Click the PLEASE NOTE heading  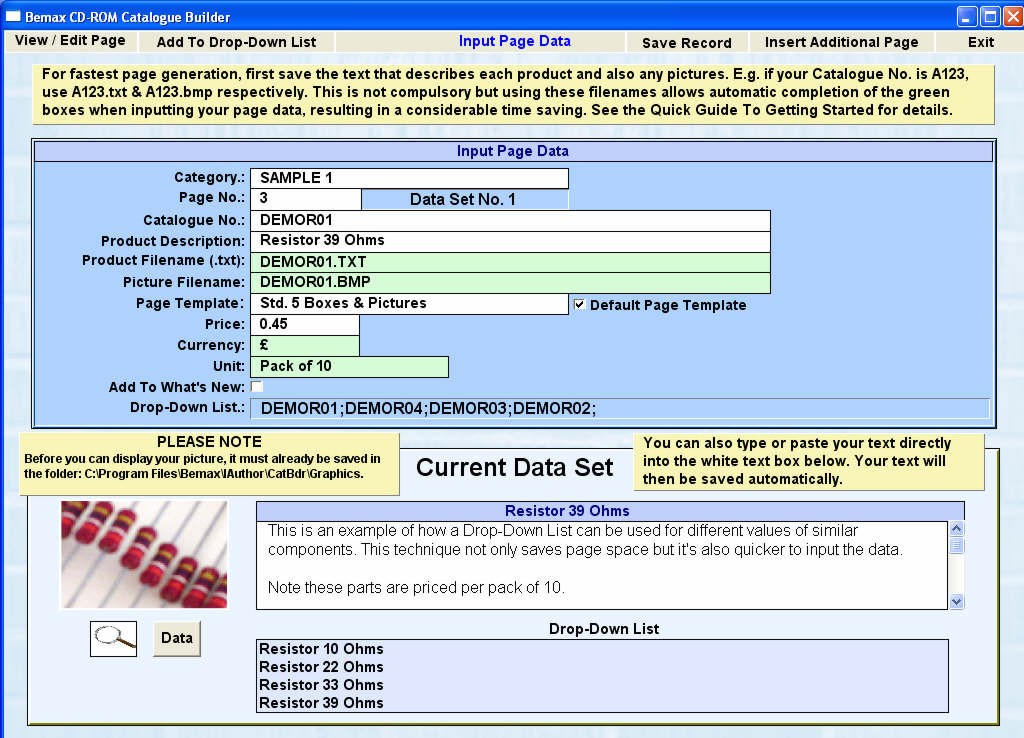[x=210, y=441]
